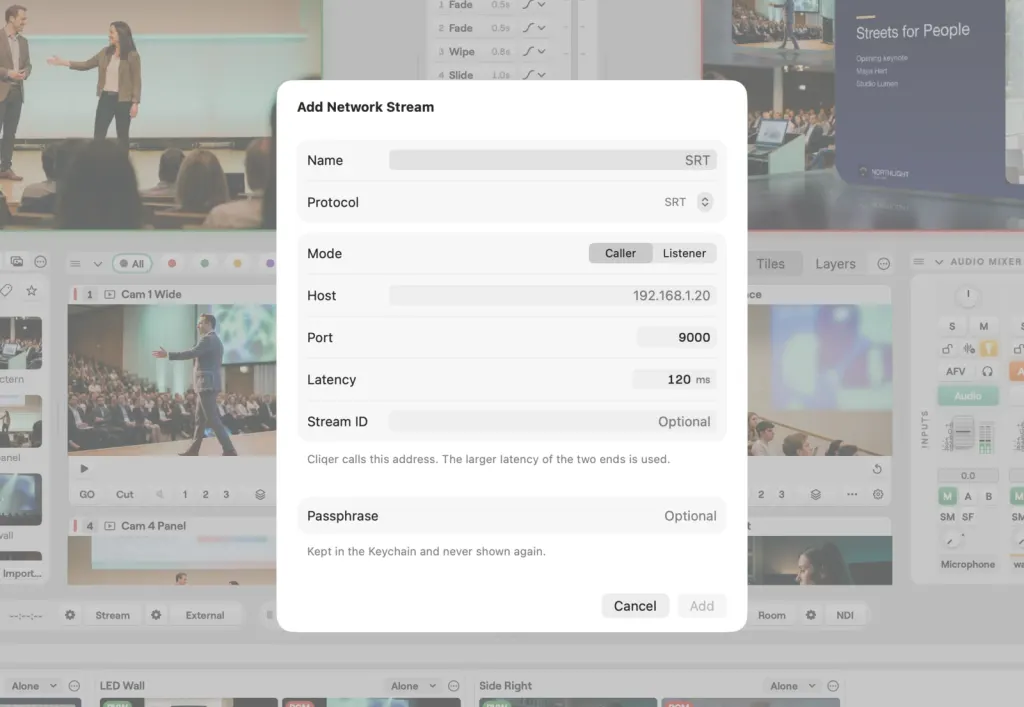This screenshot has height=707, width=1024.
Task: Toggle the yellow highlighted mic icon
Action: [988, 349]
